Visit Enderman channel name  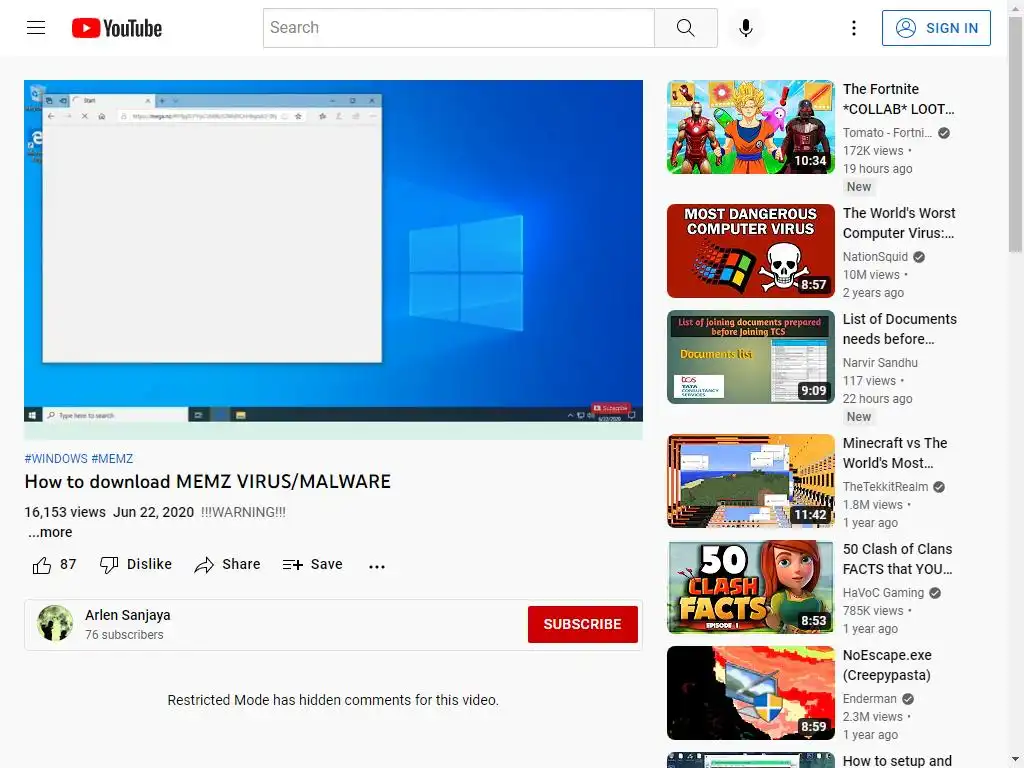coord(869,699)
